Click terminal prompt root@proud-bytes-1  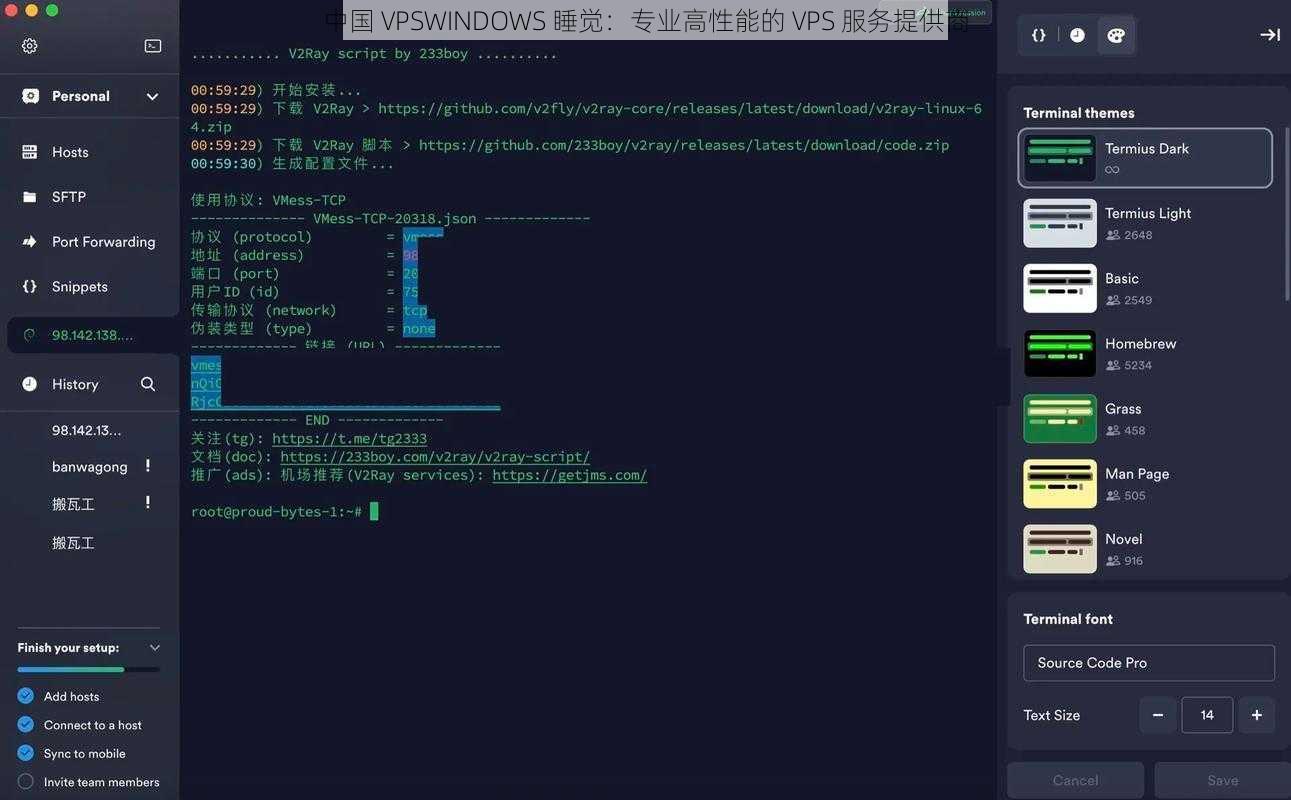click(x=276, y=512)
